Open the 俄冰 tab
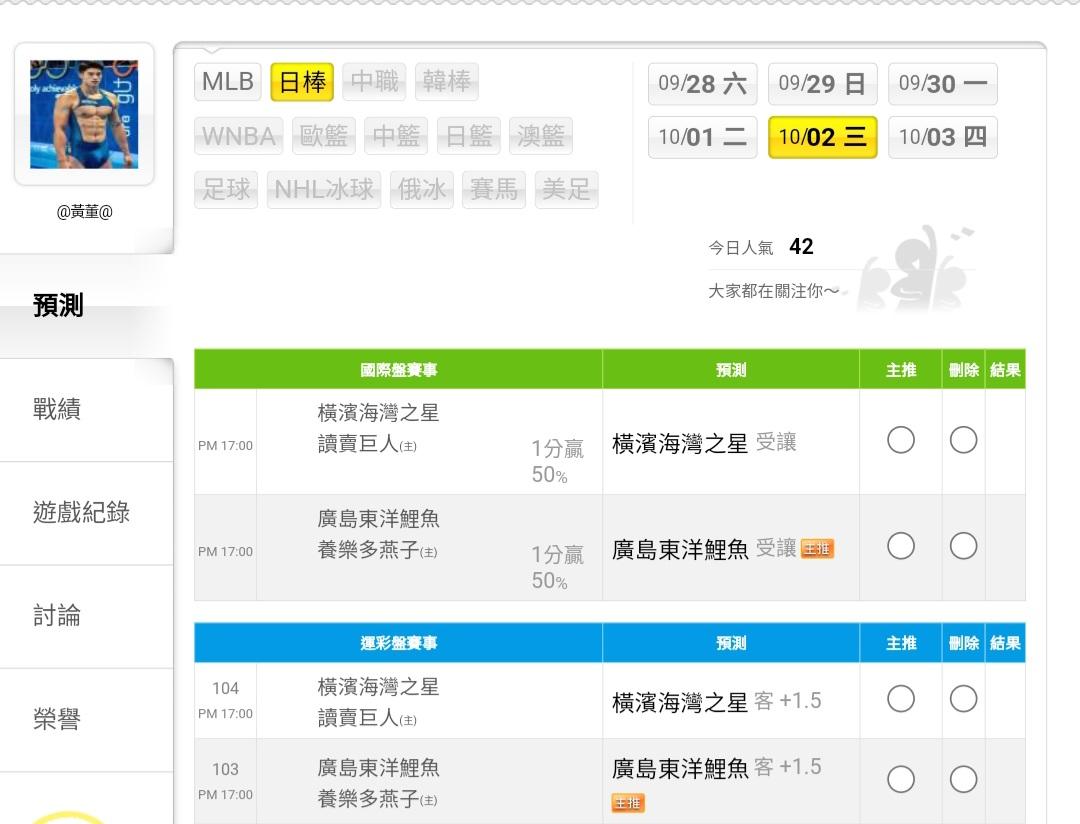The image size is (1080, 824). [x=422, y=189]
